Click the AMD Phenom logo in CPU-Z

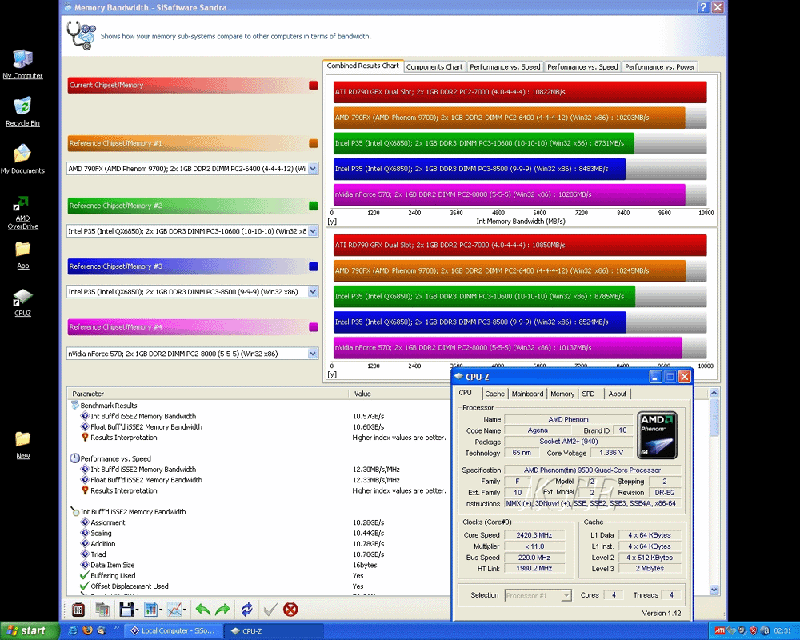coord(658,435)
